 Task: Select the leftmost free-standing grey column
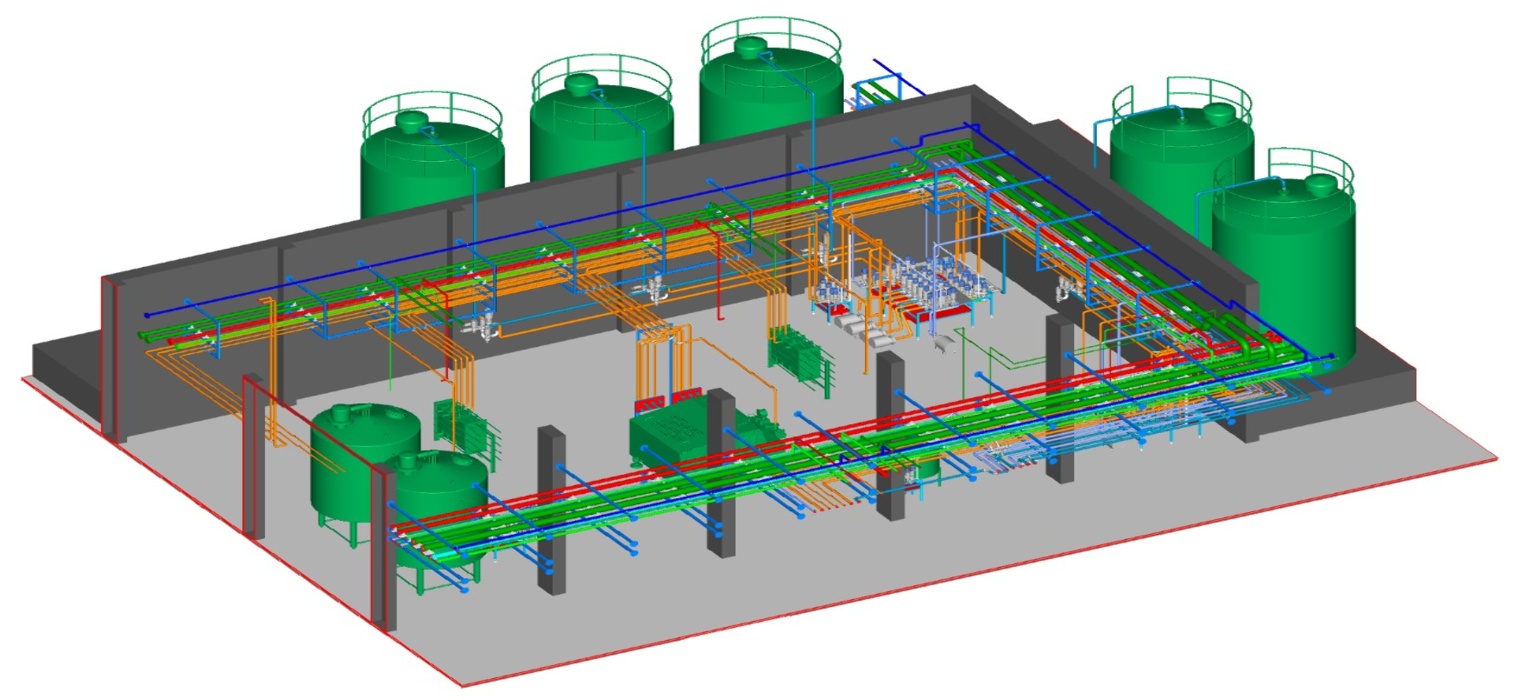pyautogui.click(x=548, y=512)
